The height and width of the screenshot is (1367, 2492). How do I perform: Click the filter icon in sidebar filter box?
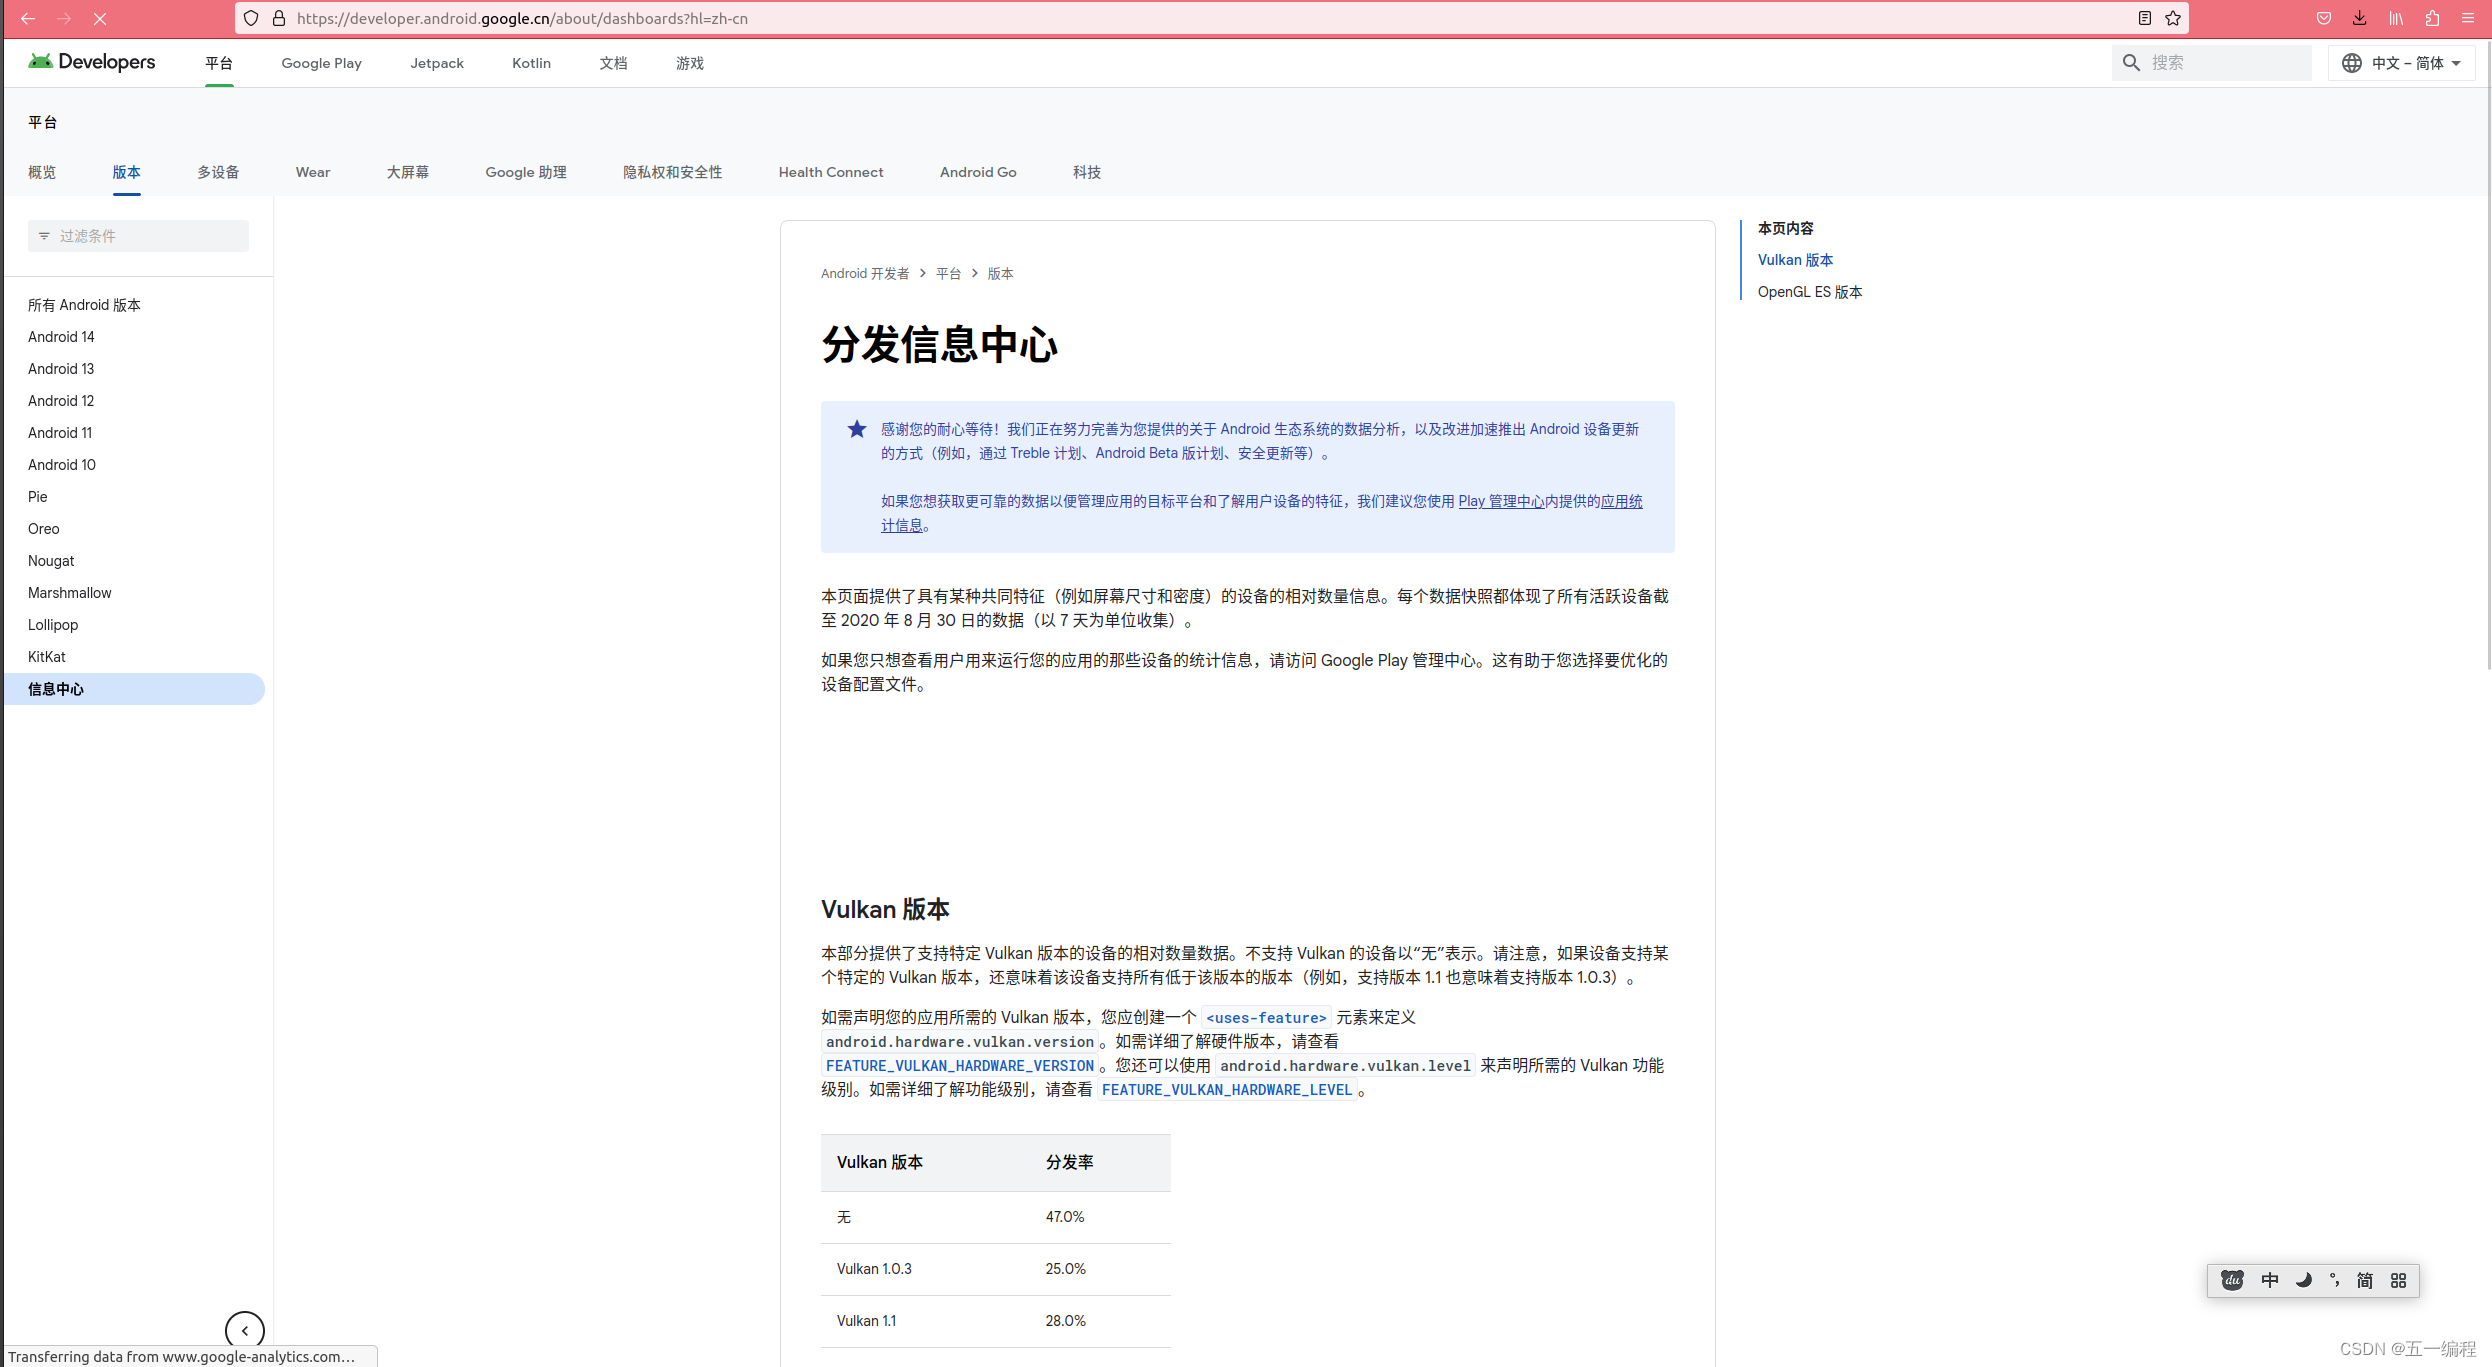44,236
